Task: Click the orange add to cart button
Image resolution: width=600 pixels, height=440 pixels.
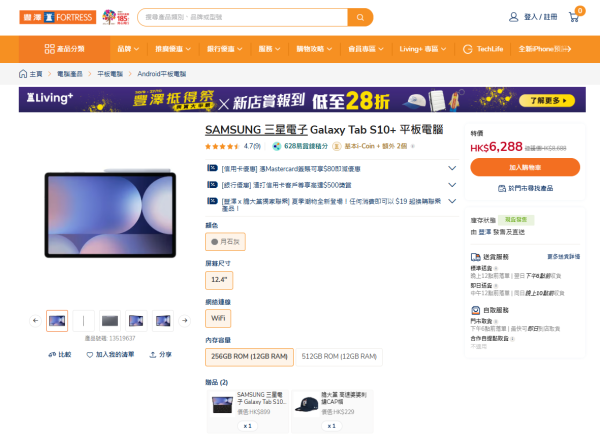Action: [525, 167]
